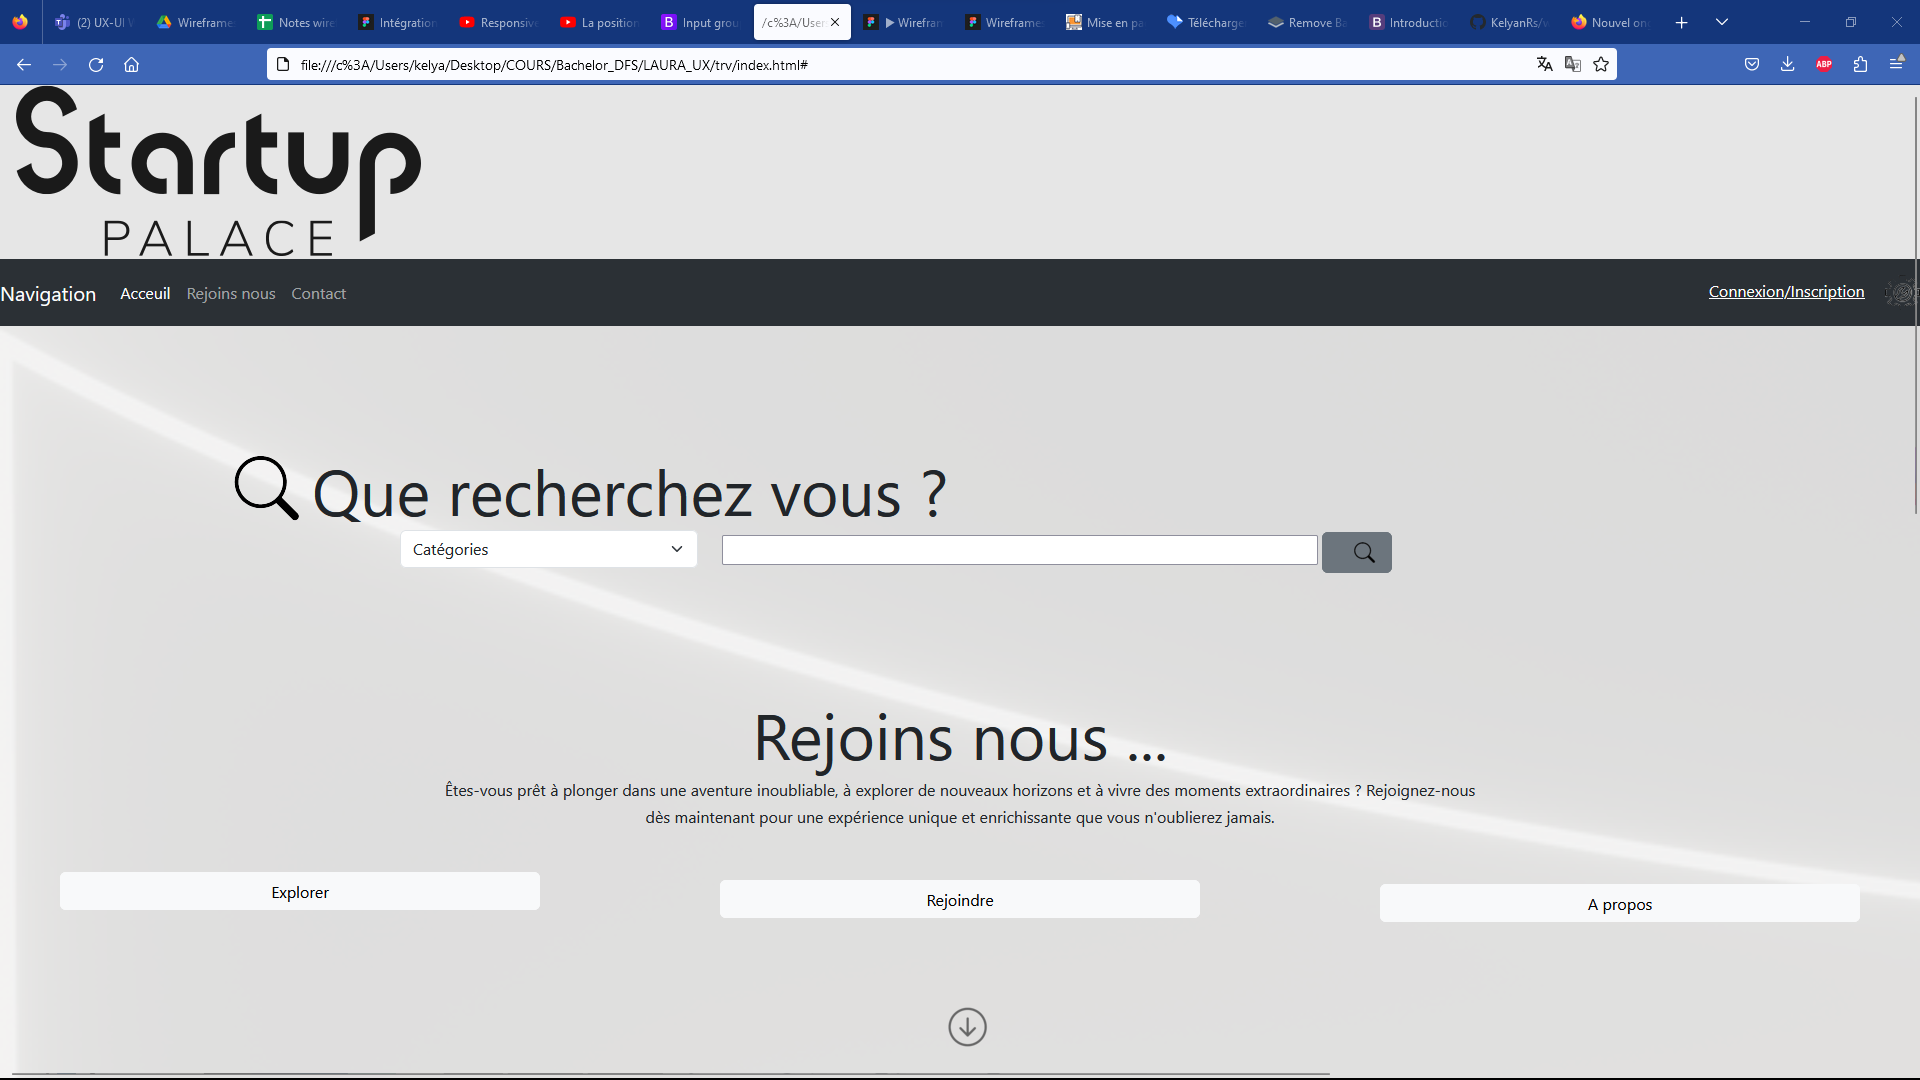Open the Firefox downloads panel

tap(1788, 64)
